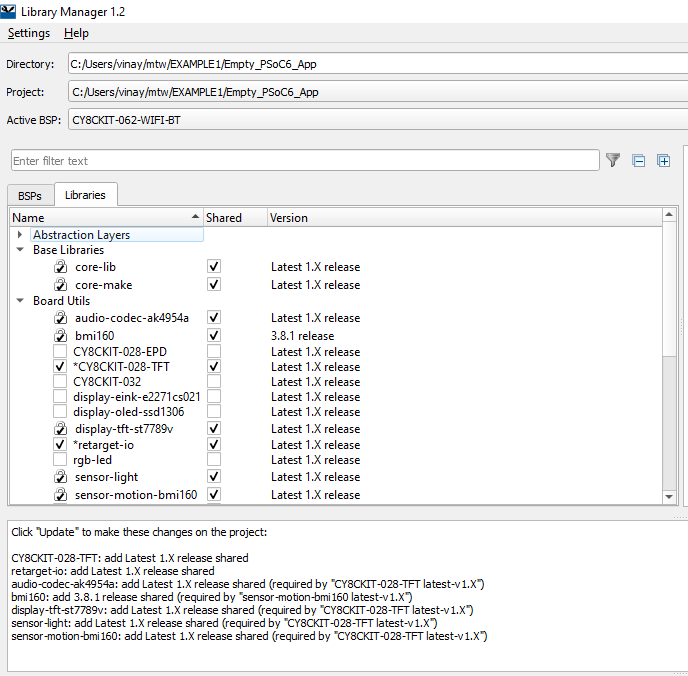Collapse the Base Libraries group
Image resolution: width=688 pixels, height=676 pixels.
(20, 250)
